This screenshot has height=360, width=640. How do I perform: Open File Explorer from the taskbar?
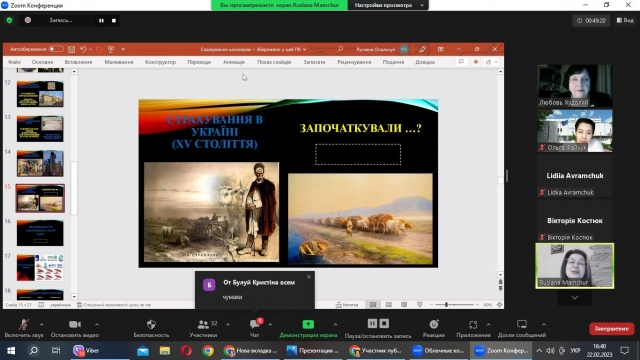164,351
